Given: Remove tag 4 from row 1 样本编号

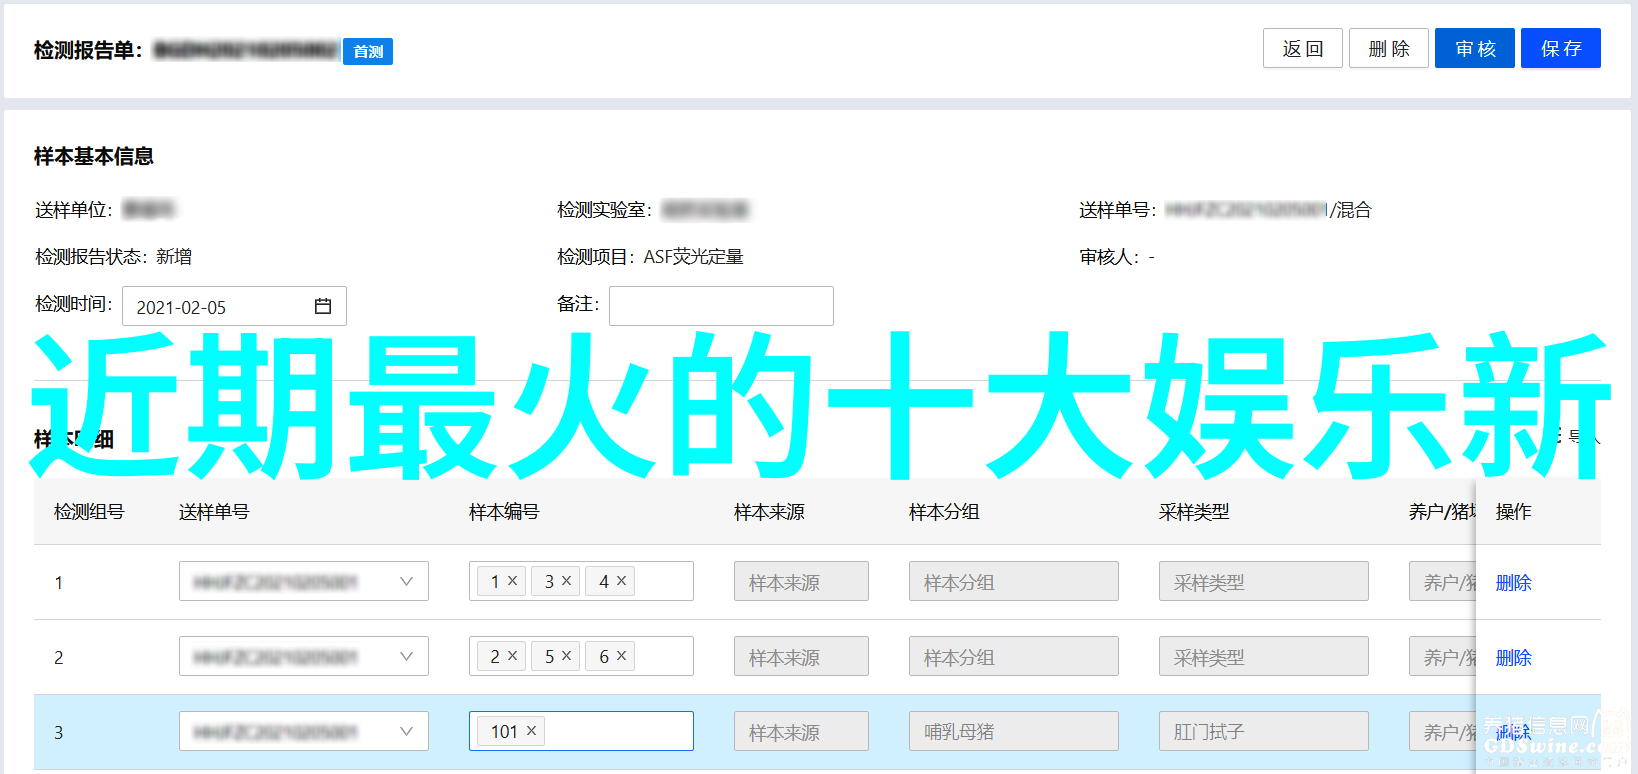Looking at the screenshot, I should (621, 580).
